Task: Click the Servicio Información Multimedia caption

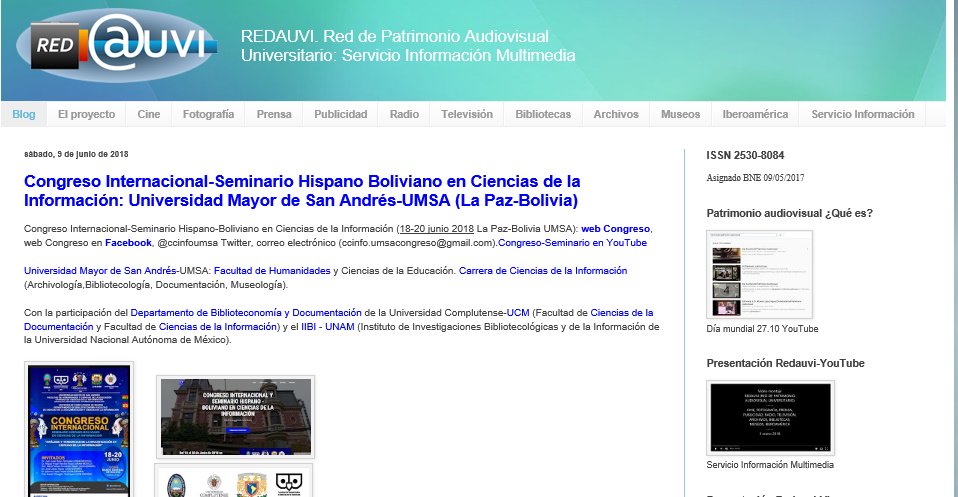Action: pos(770,465)
